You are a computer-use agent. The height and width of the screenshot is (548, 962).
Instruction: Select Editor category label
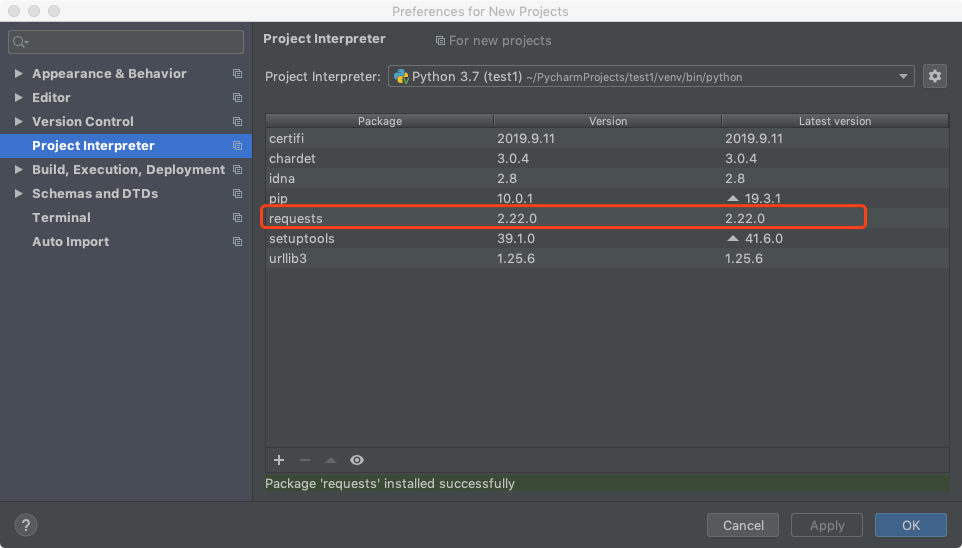(51, 98)
